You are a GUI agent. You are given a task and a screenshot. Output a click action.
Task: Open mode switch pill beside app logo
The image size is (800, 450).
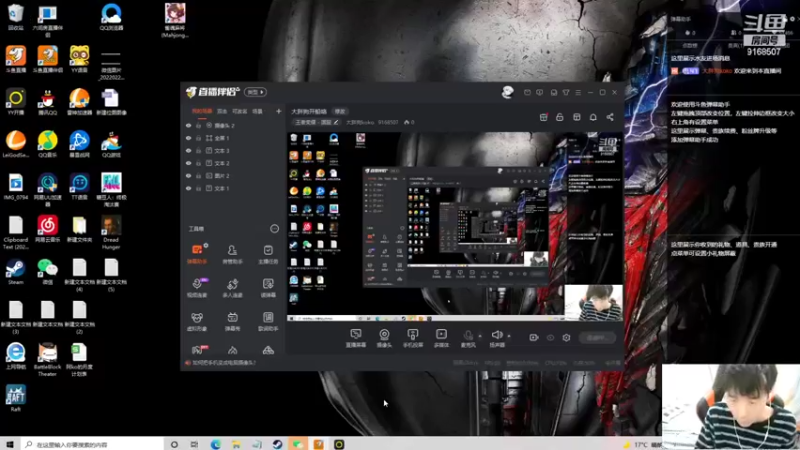[255, 92]
